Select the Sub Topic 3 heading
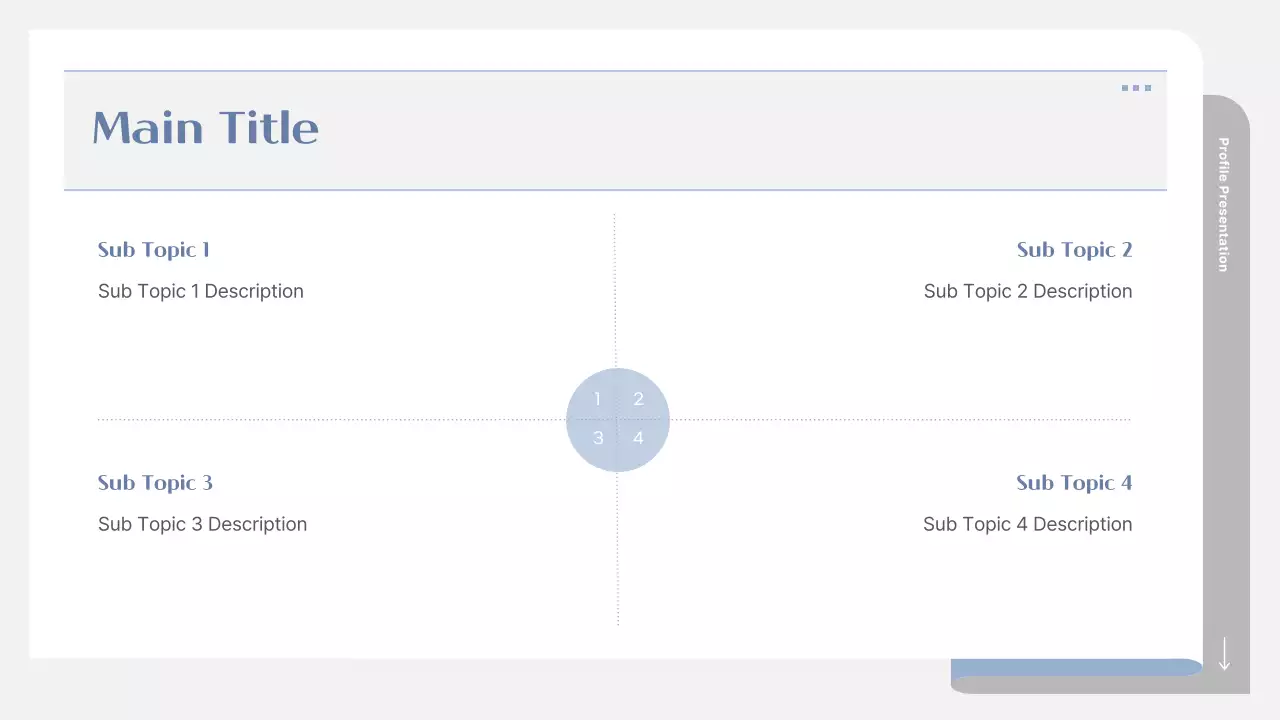The width and height of the screenshot is (1280, 720). [x=155, y=483]
